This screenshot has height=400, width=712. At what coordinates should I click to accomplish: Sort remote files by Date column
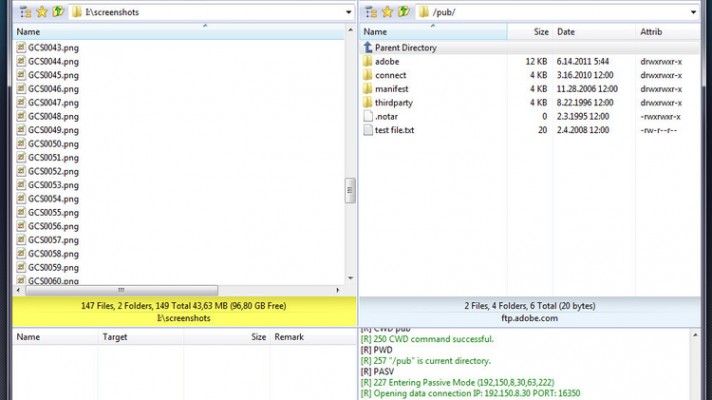[594, 32]
